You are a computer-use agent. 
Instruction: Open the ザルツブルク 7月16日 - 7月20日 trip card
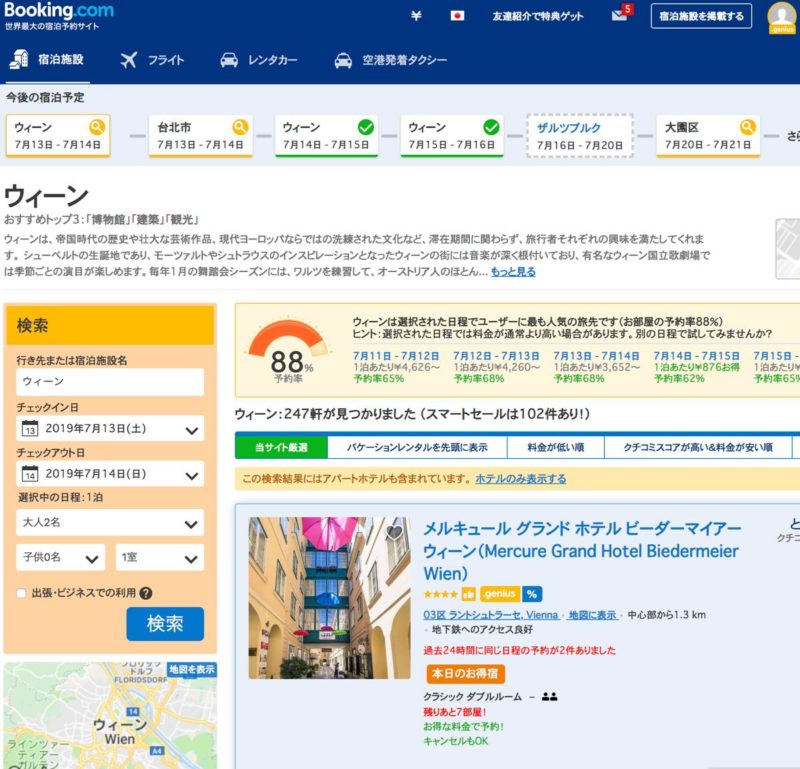pyautogui.click(x=580, y=136)
